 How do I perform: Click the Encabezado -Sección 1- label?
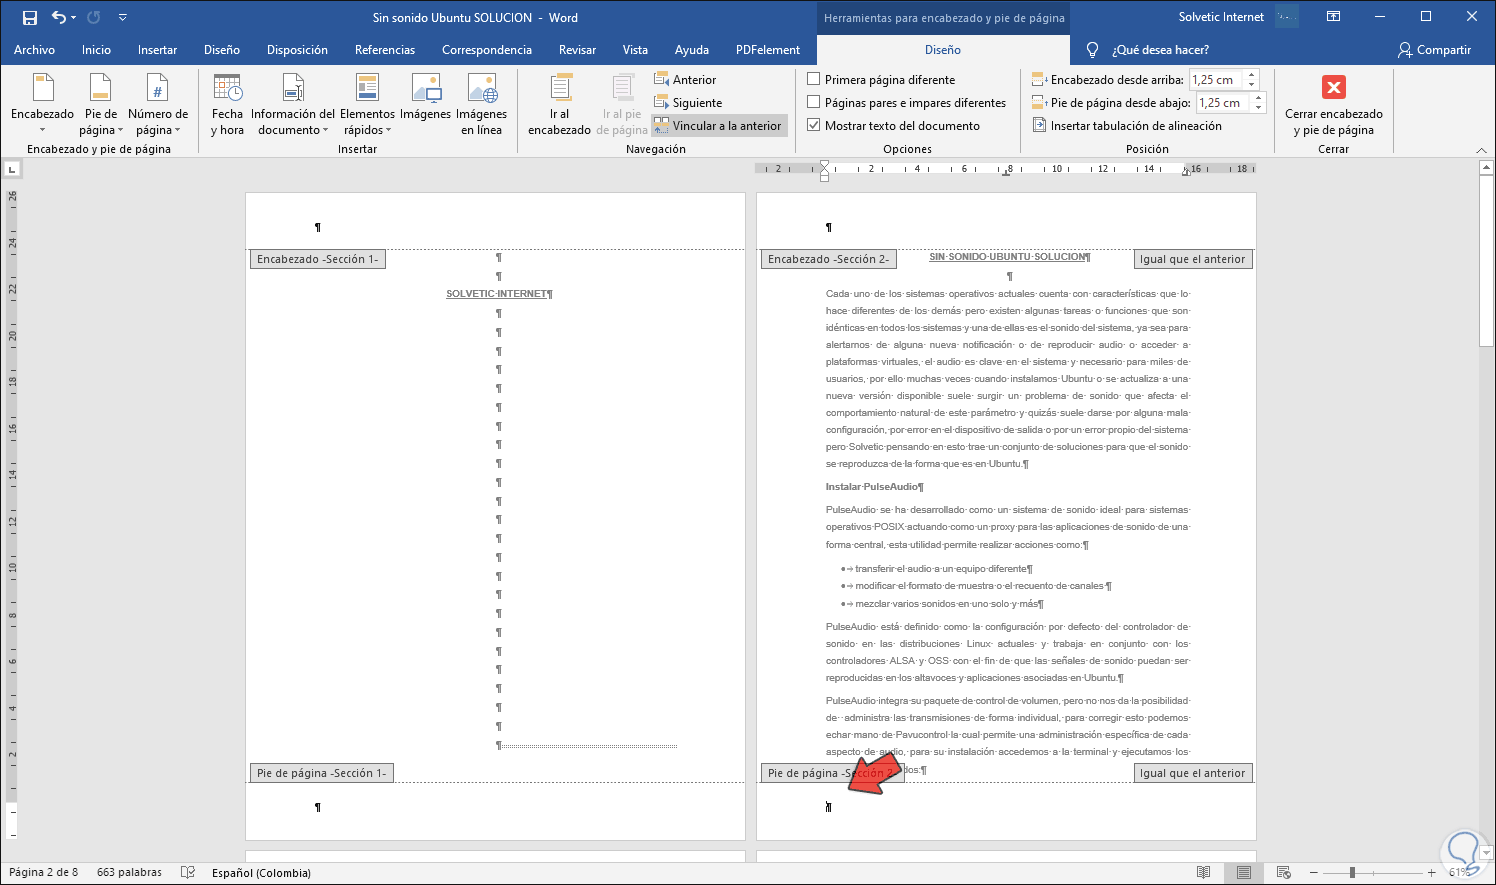point(318,259)
